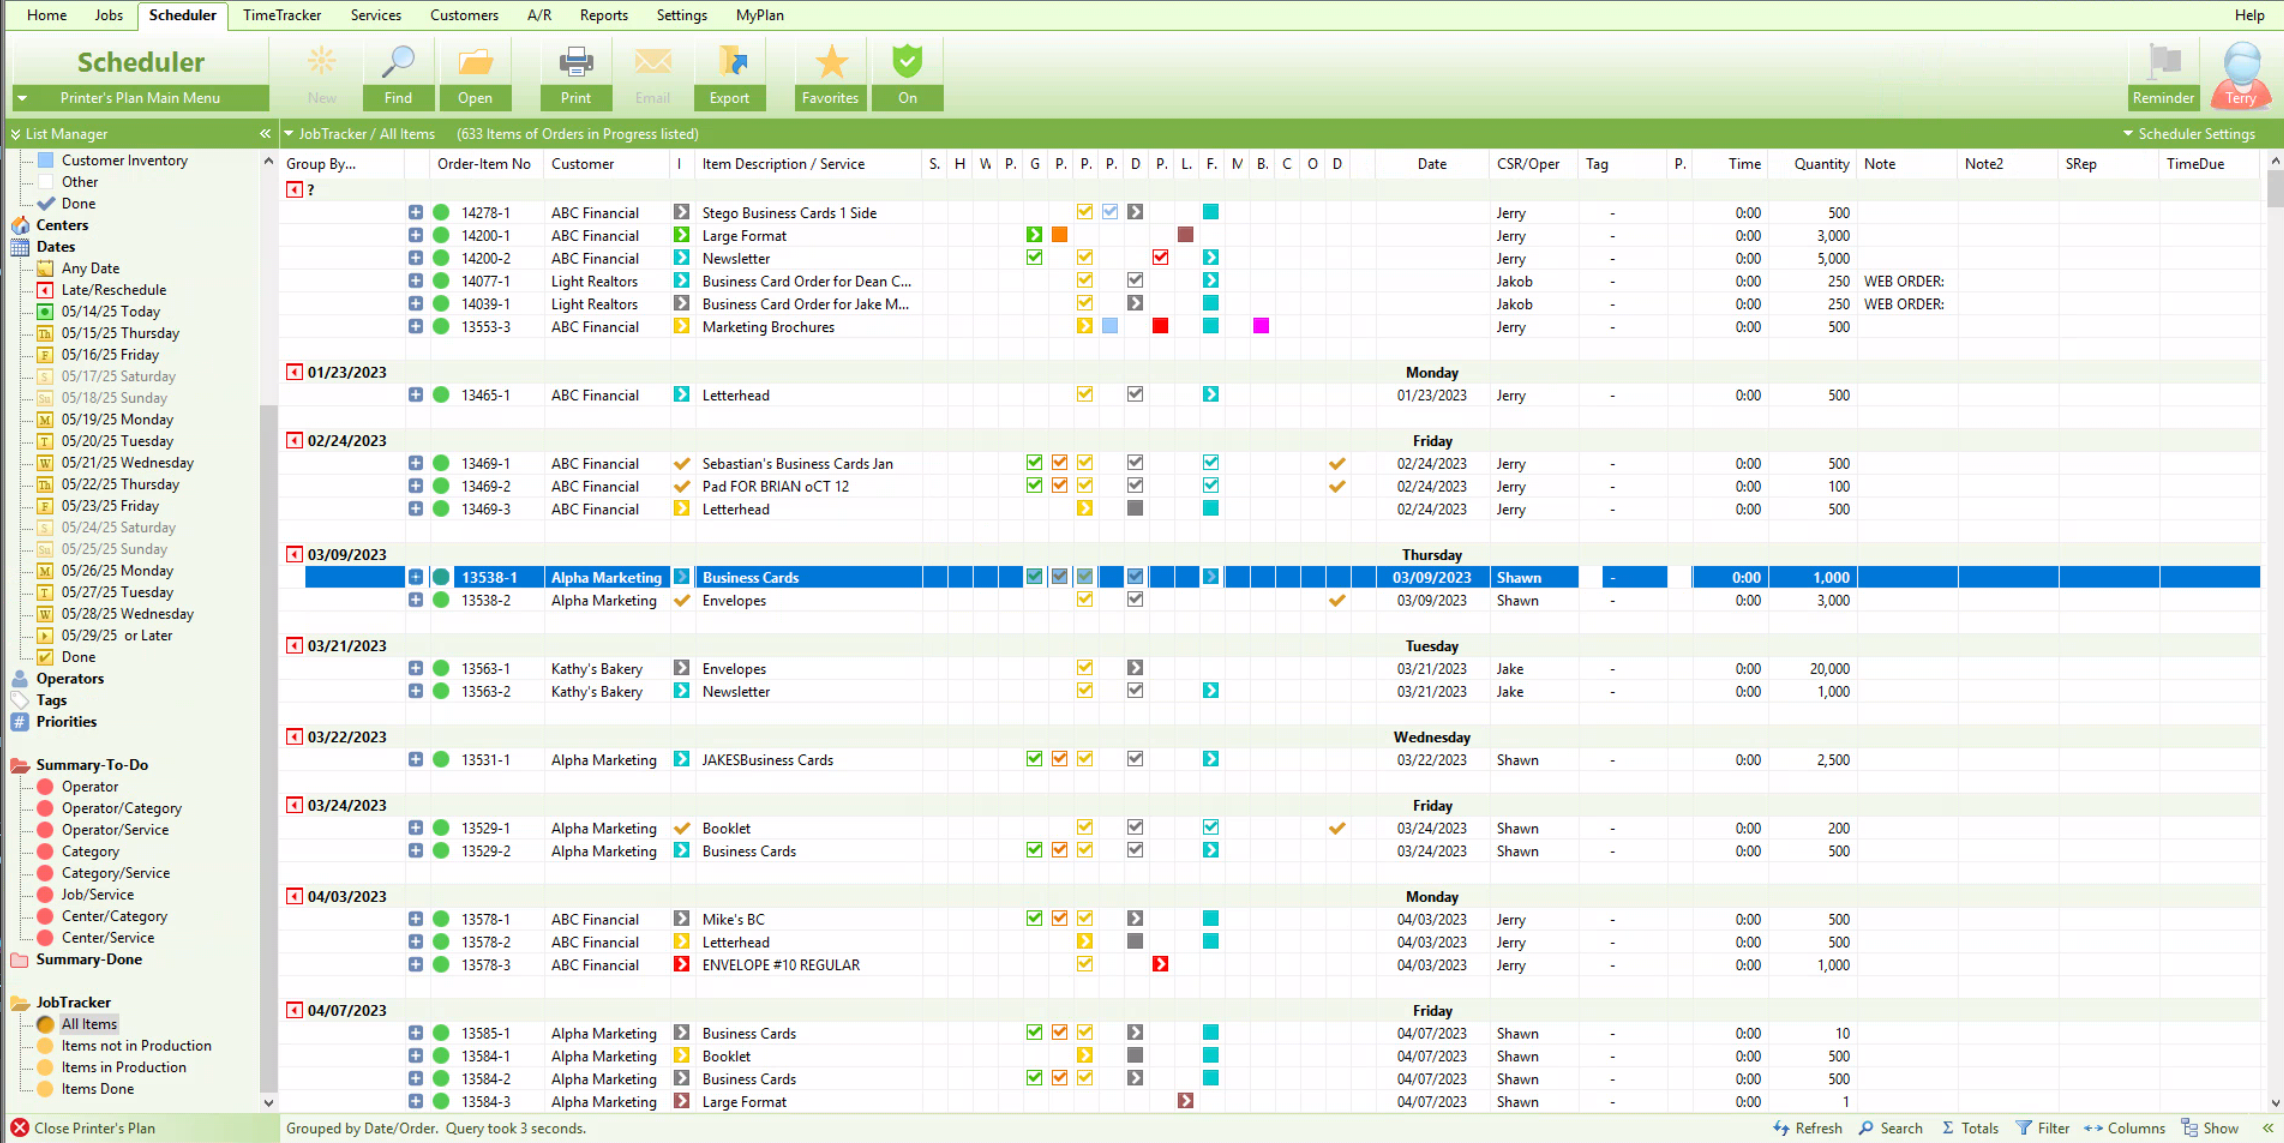Expand order row 13538-1 with the plus icon
The image size is (2284, 1143).
pyautogui.click(x=416, y=577)
